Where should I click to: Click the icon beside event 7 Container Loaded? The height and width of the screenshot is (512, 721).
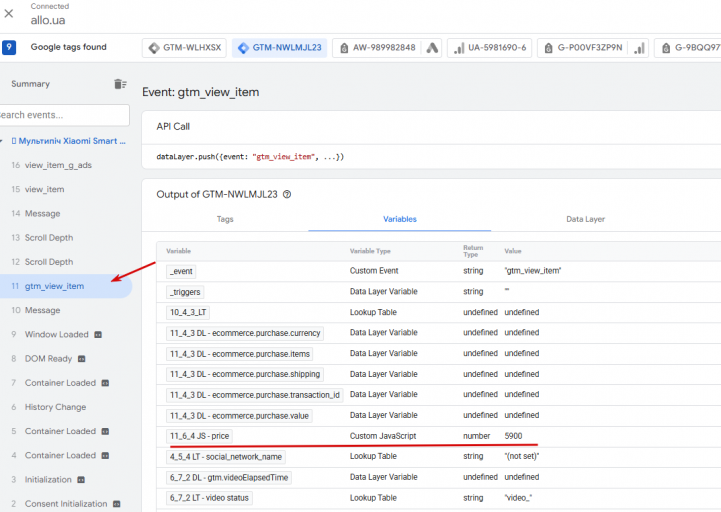pyautogui.click(x=105, y=383)
